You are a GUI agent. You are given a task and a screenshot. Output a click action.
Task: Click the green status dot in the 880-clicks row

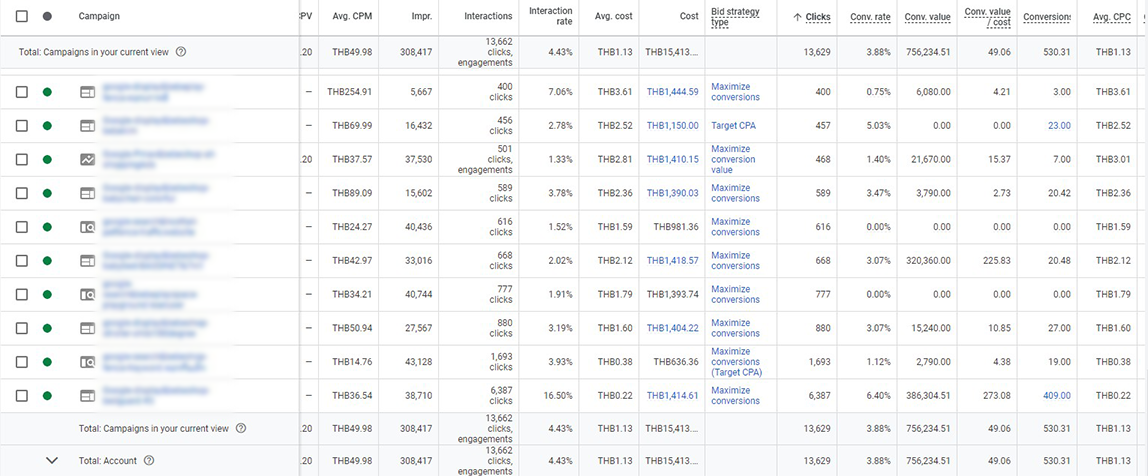48,328
